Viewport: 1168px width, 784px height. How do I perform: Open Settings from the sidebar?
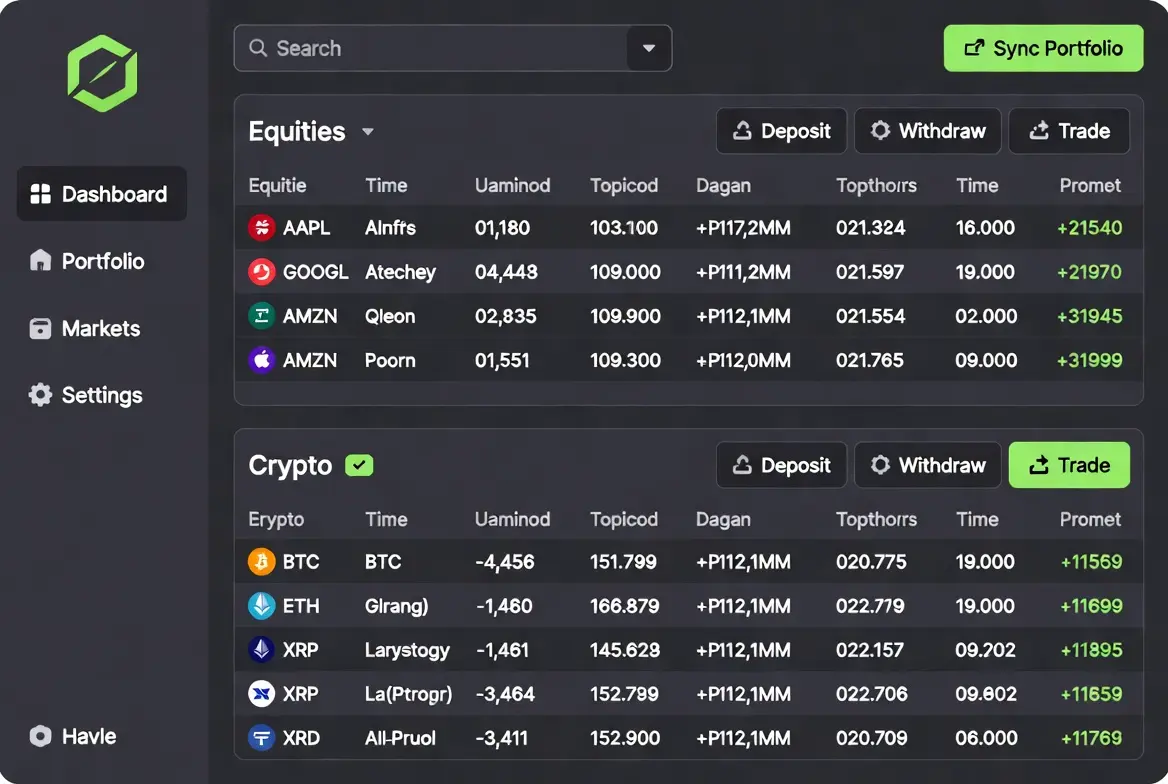point(102,395)
